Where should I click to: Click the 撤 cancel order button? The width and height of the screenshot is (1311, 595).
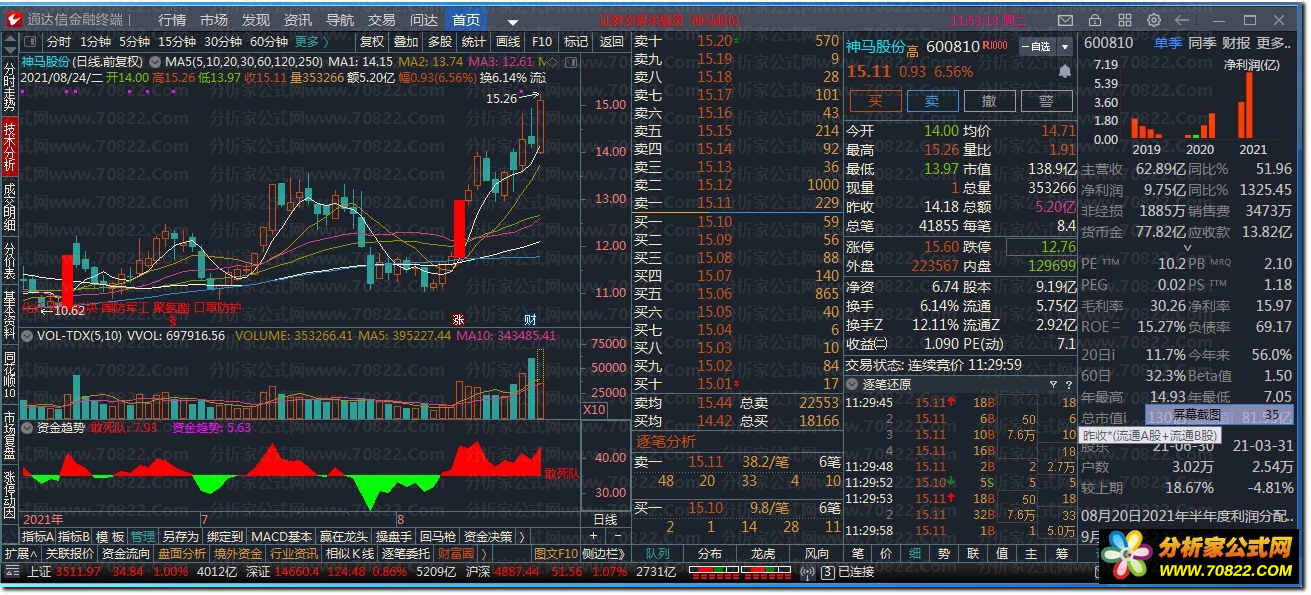click(x=989, y=101)
